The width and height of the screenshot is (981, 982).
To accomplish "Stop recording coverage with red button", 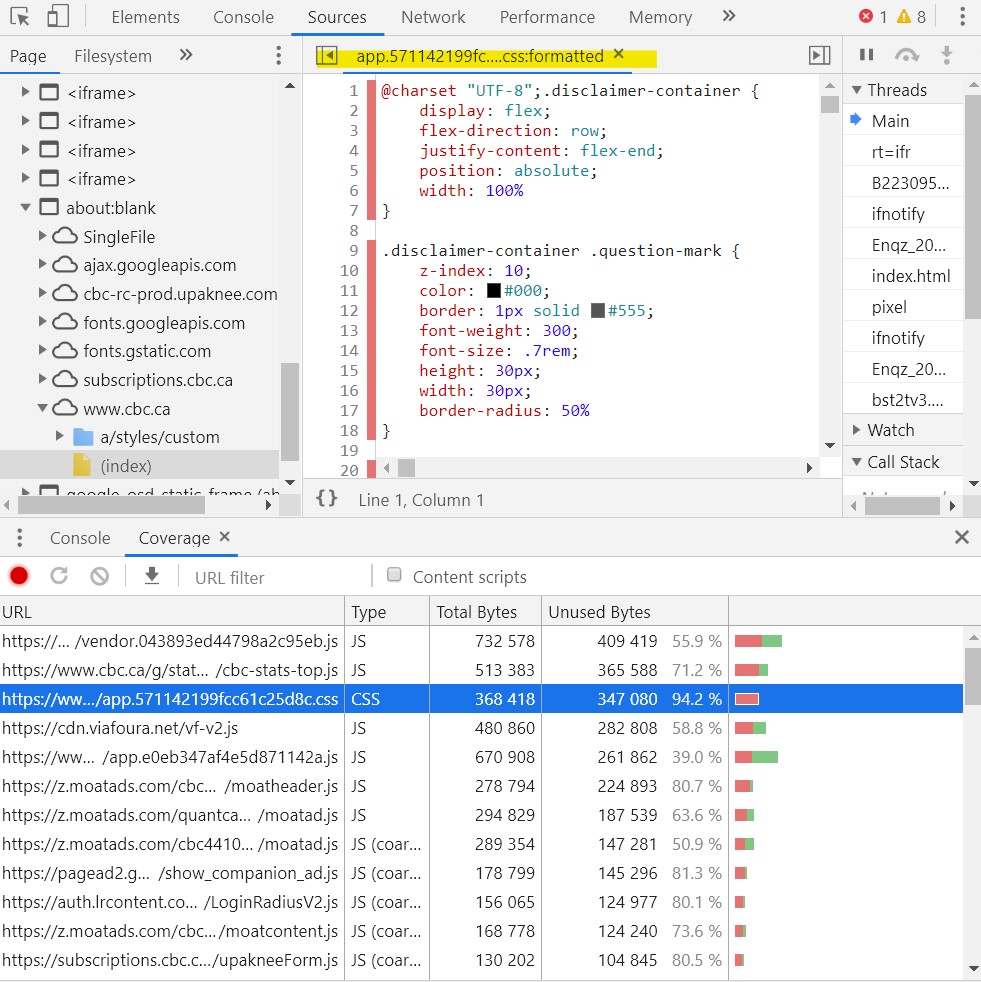I will click(x=19, y=576).
